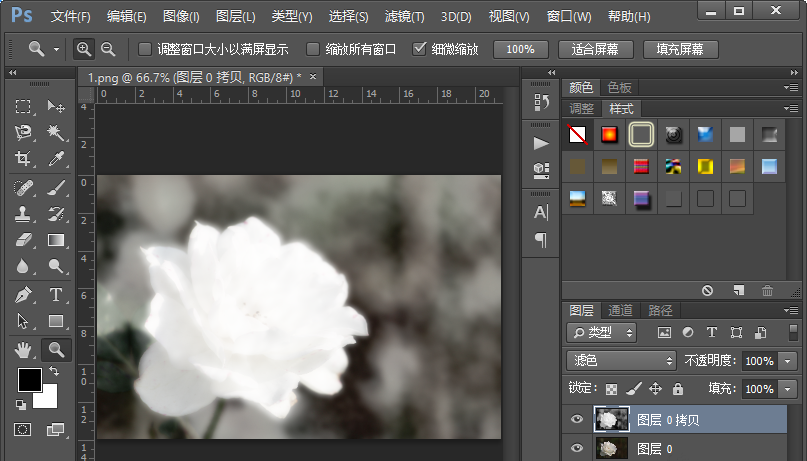Switch to the 通道 tab
Screen dimensions: 807x461
tap(621, 310)
